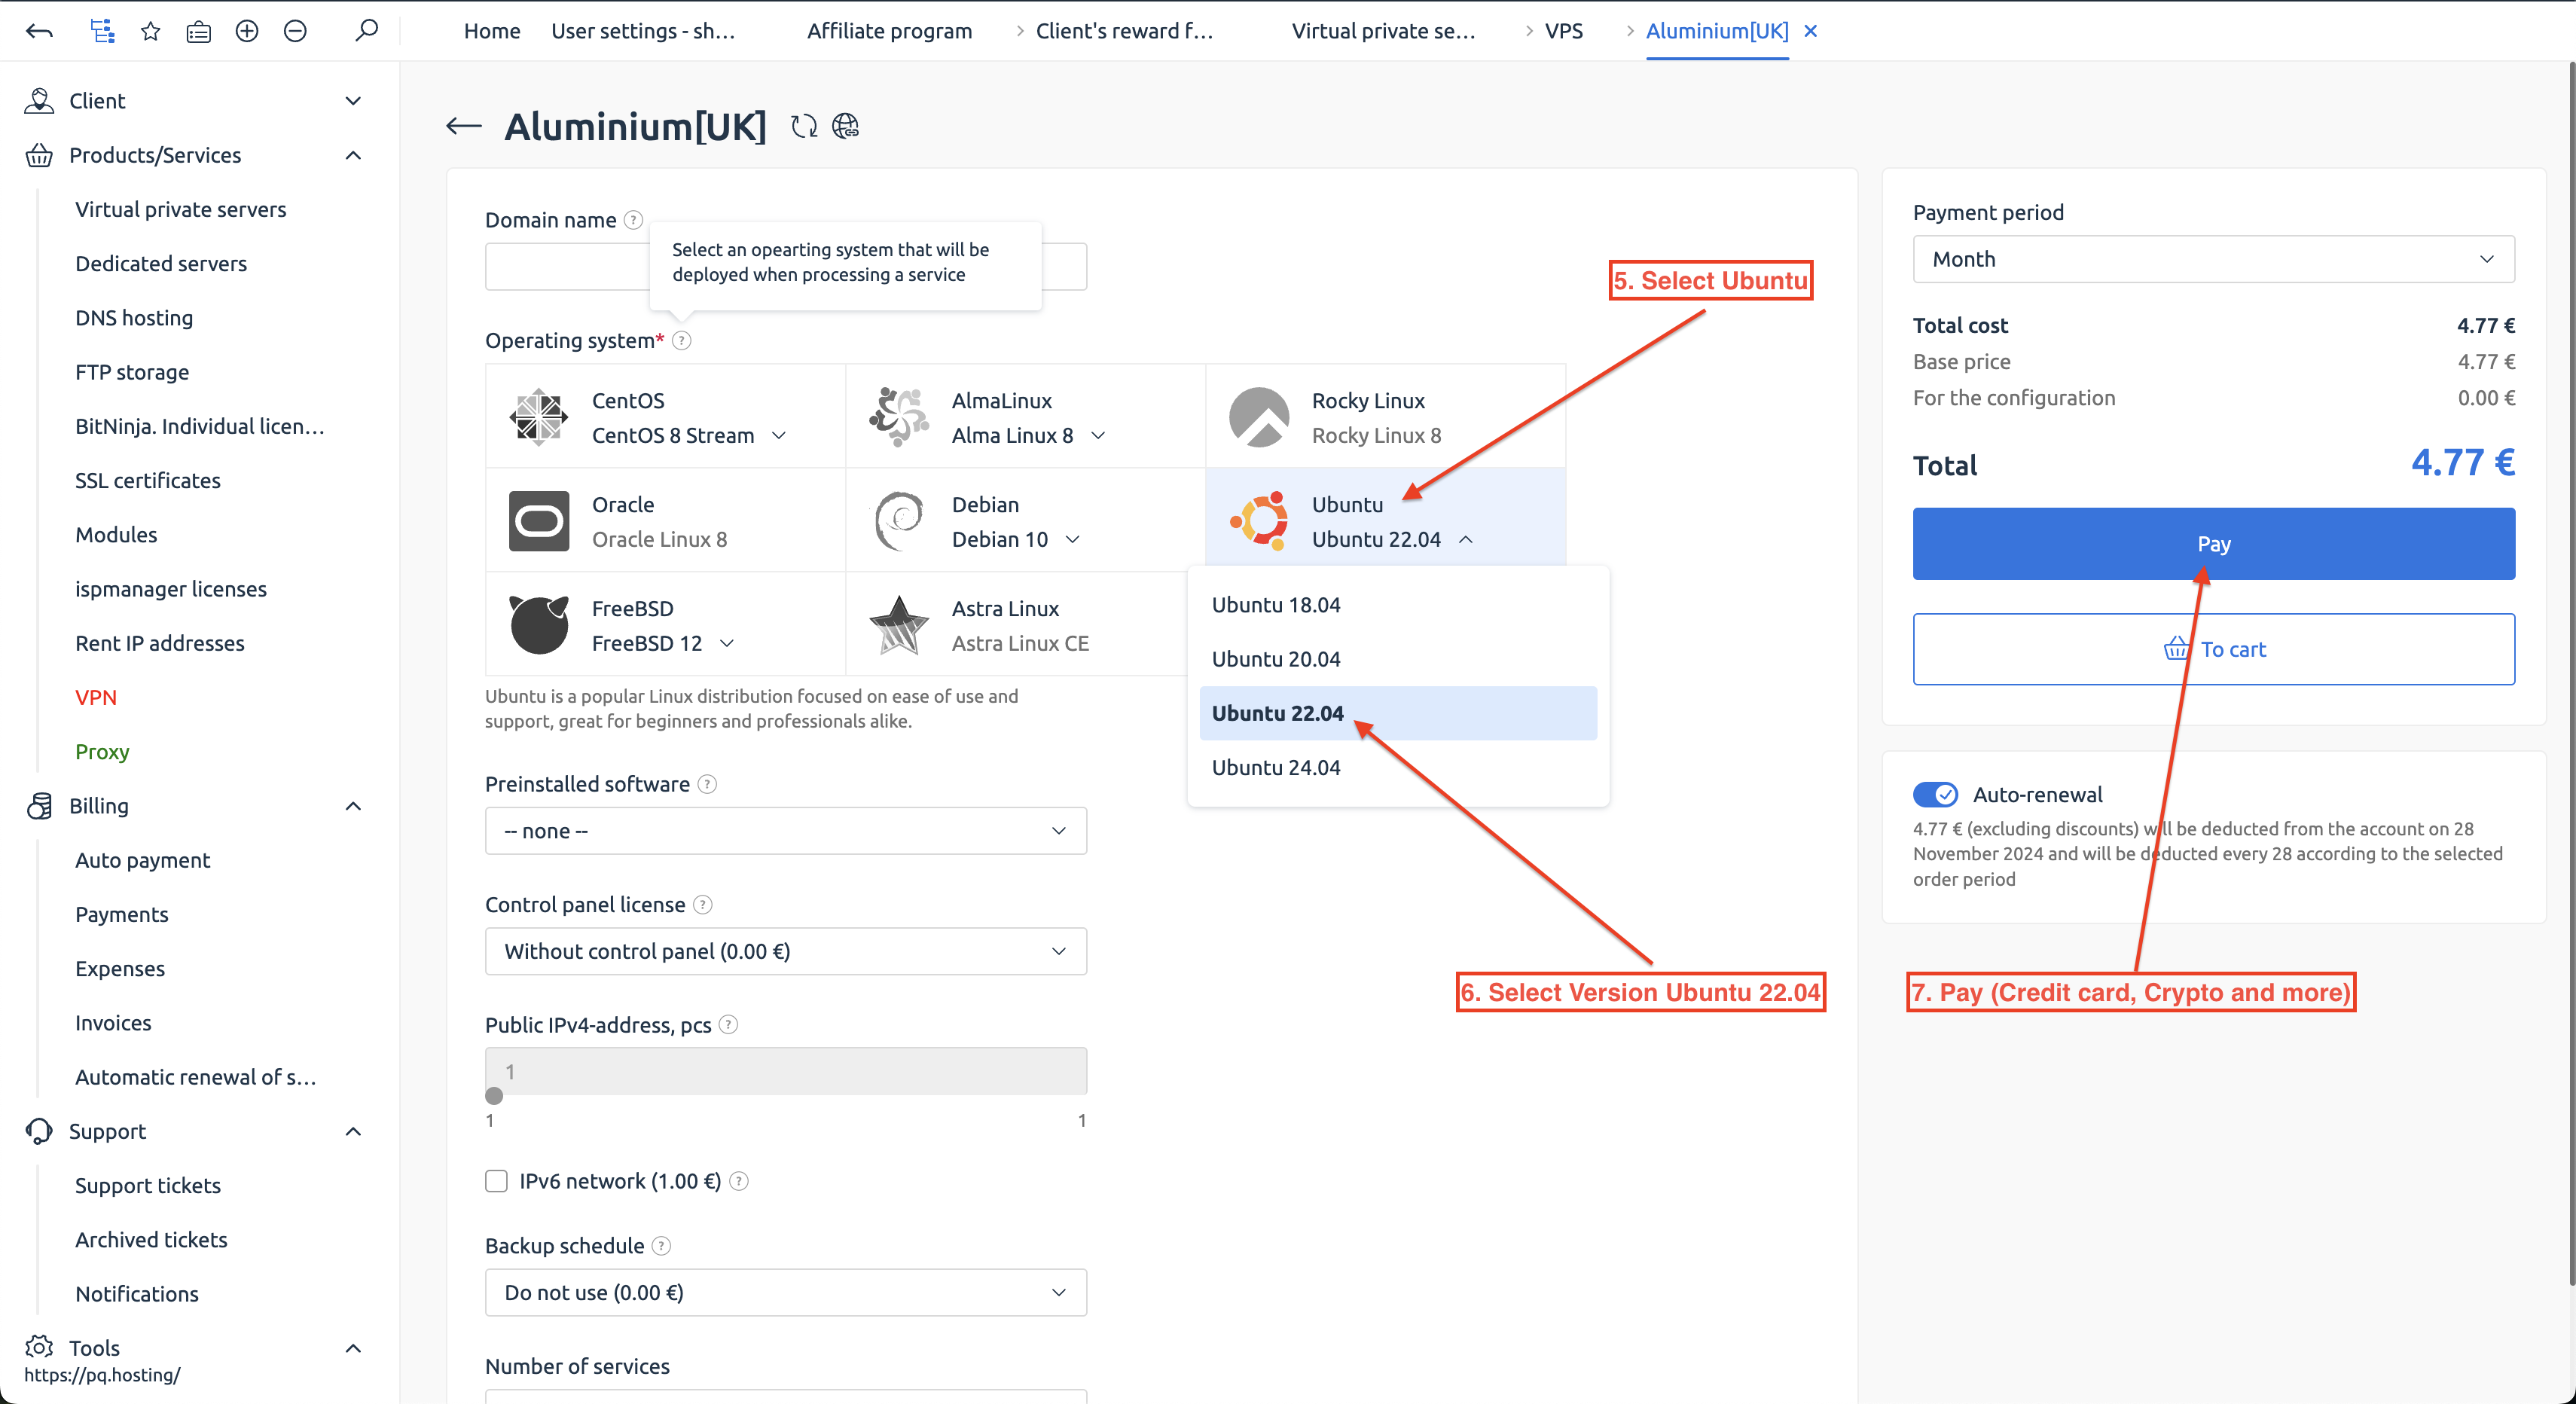Image resolution: width=2576 pixels, height=1404 pixels.
Task: Select the Ubuntu logo
Action: tap(1259, 521)
